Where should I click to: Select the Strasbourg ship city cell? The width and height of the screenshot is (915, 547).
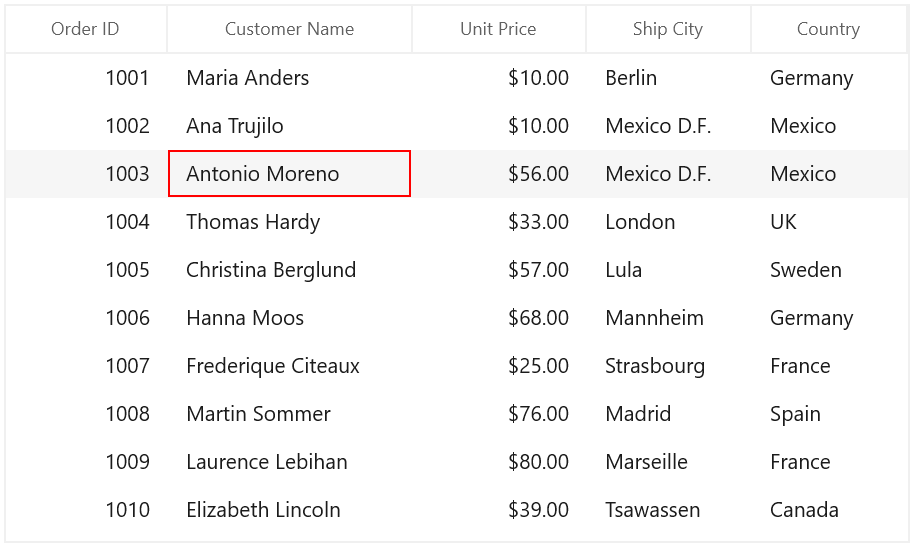pyautogui.click(x=668, y=366)
